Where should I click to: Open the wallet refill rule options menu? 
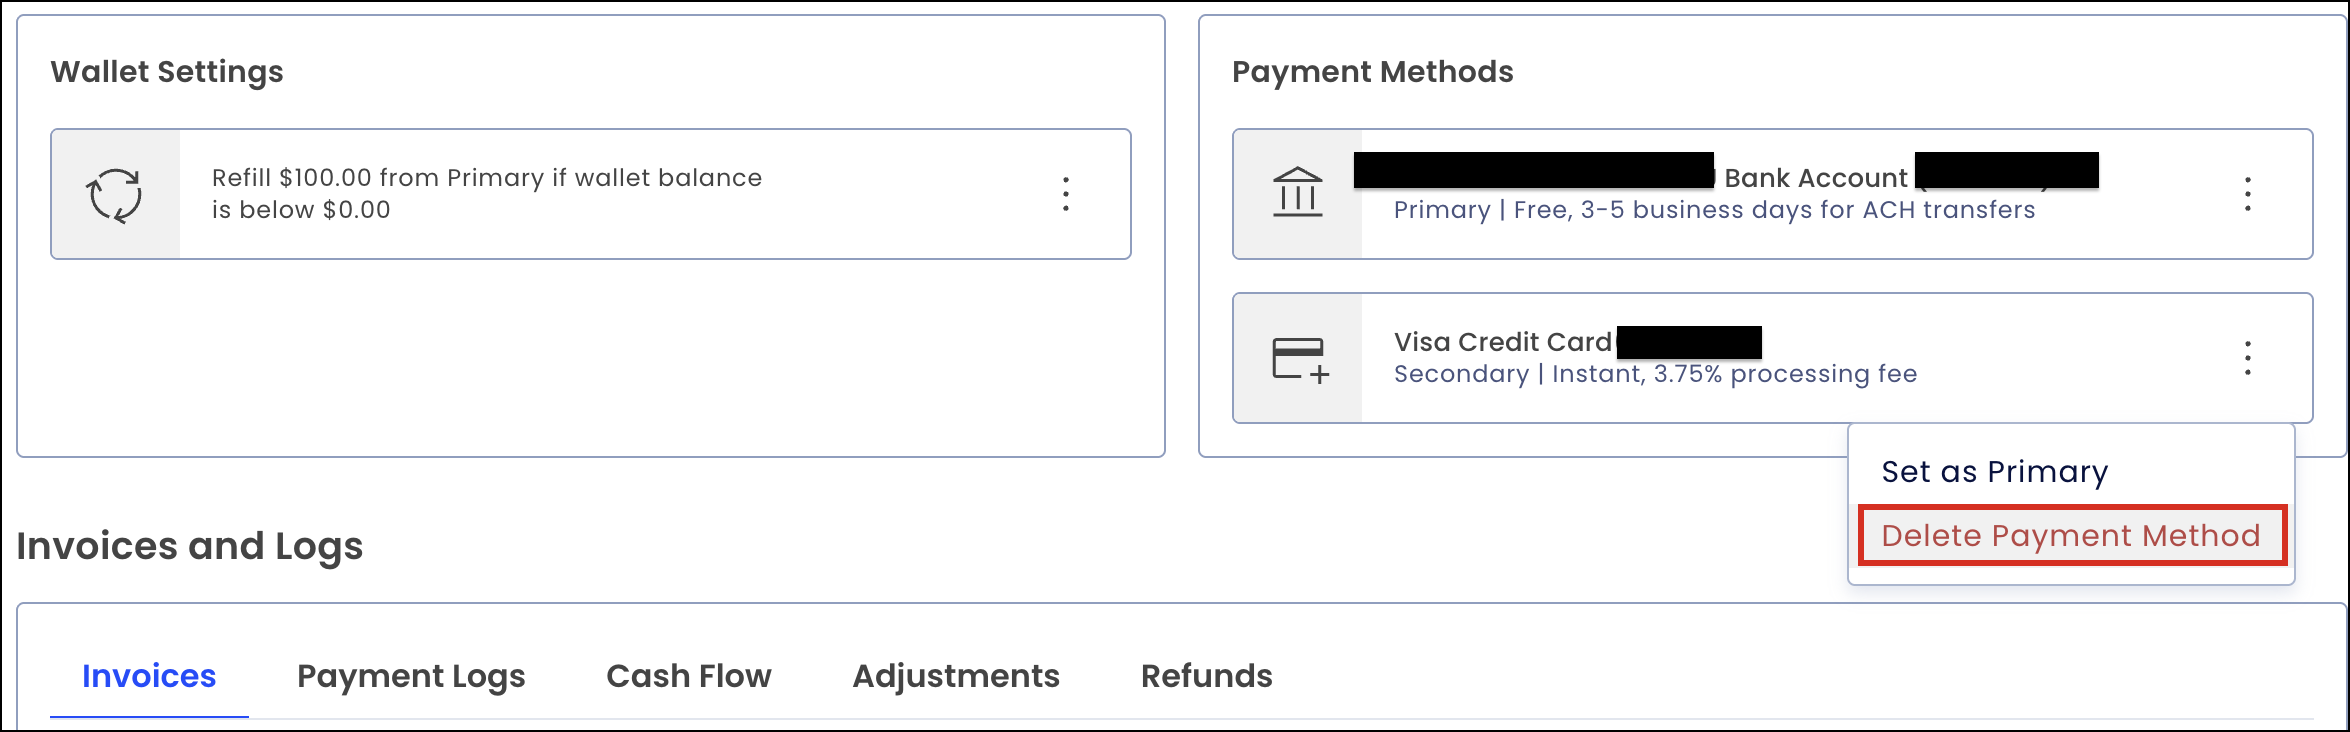(1066, 194)
